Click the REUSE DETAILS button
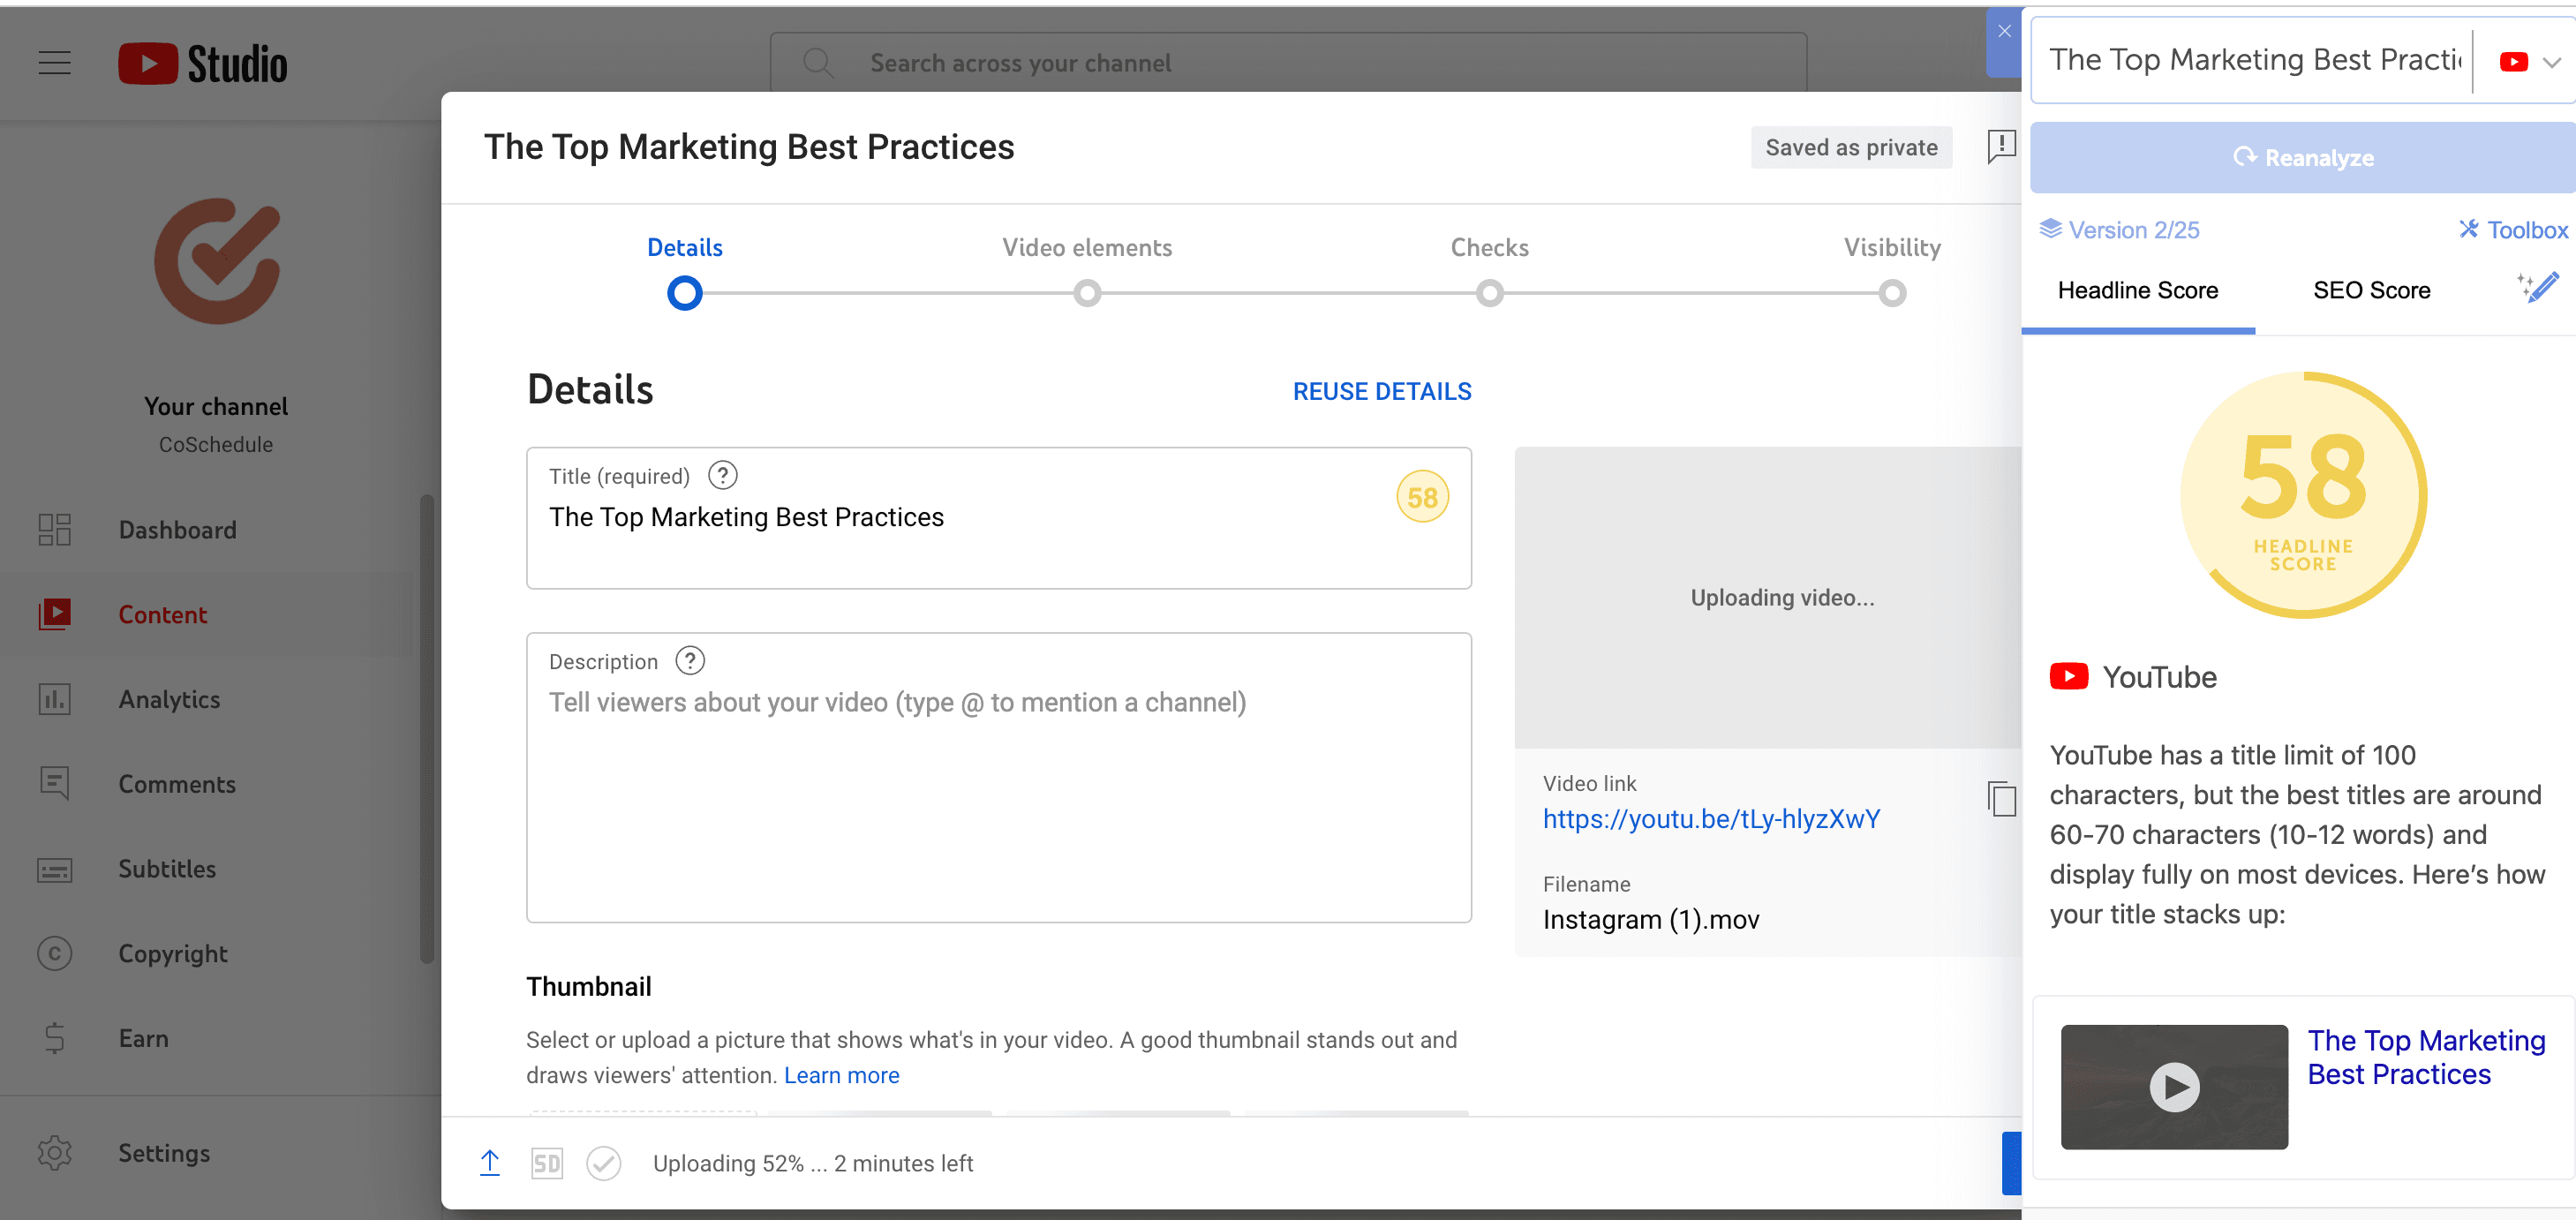 point(1381,391)
